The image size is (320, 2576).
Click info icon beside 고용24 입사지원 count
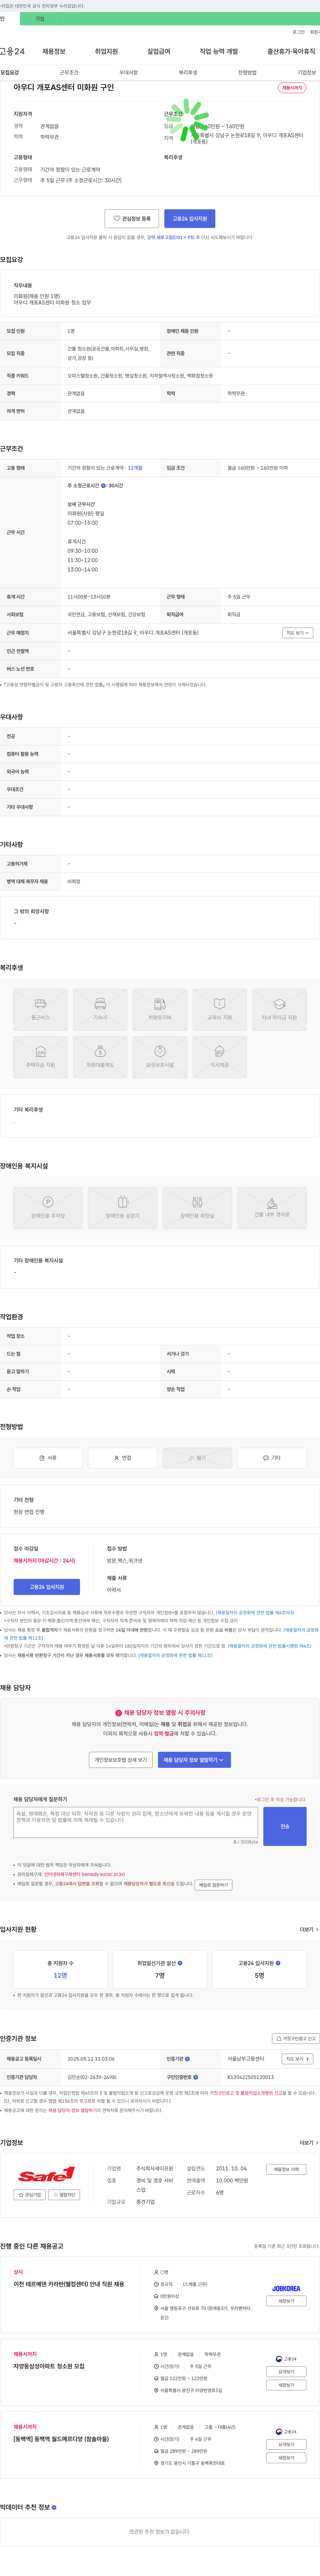(x=278, y=1963)
